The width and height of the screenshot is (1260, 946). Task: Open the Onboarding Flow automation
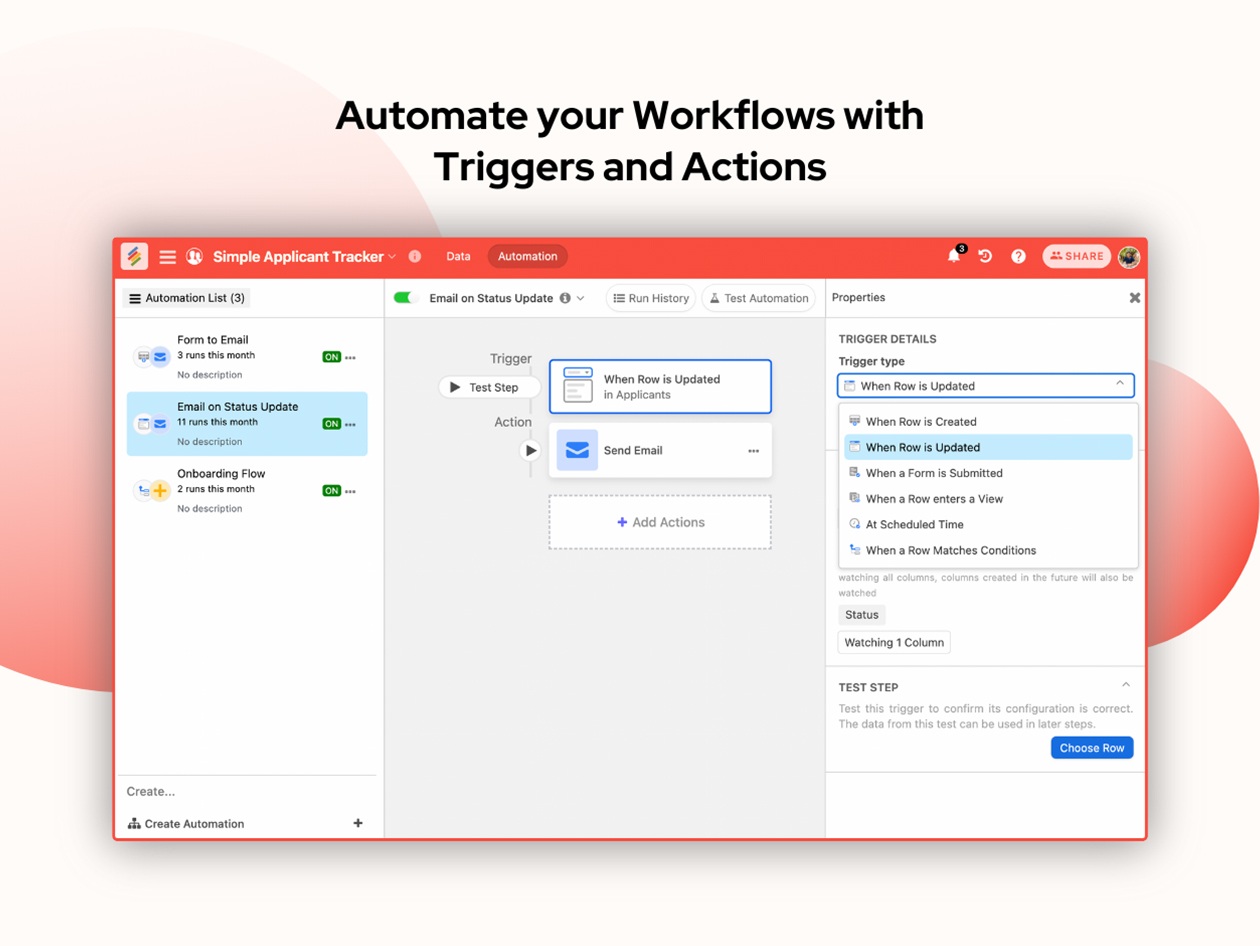coord(247,490)
